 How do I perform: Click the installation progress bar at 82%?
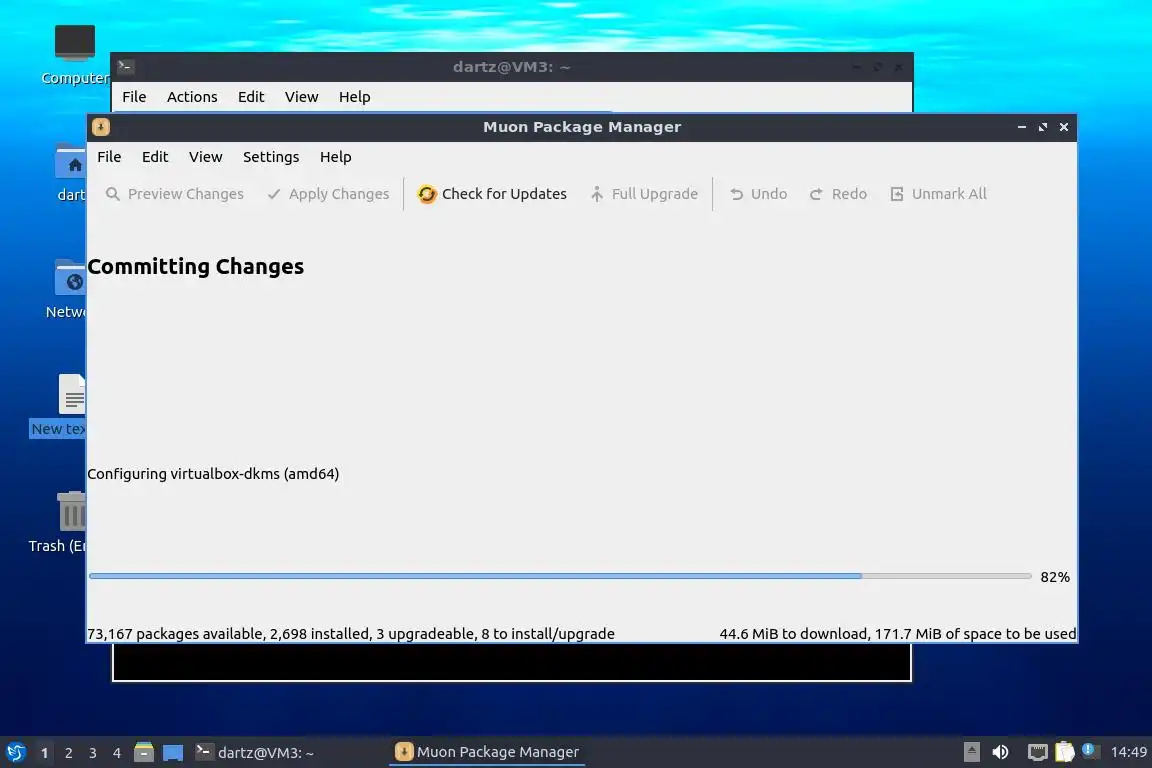(x=560, y=576)
